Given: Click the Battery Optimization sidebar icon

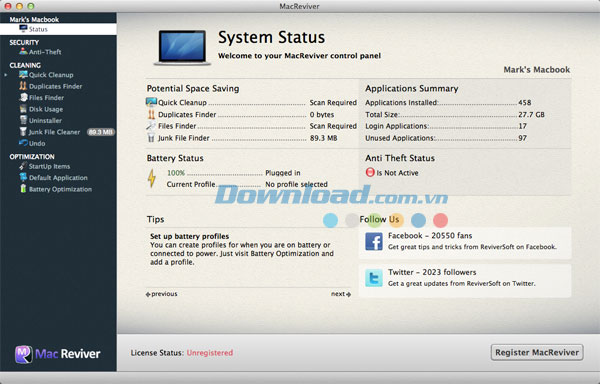Looking at the screenshot, I should coord(23,189).
